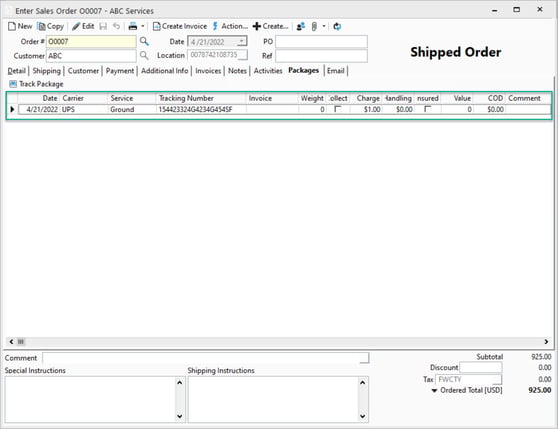Click into the PO input field

321,42
